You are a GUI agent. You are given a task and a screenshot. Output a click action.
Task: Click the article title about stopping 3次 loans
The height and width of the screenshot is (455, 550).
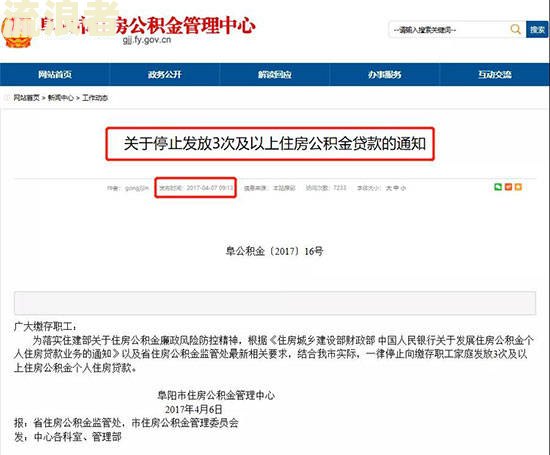pos(275,144)
